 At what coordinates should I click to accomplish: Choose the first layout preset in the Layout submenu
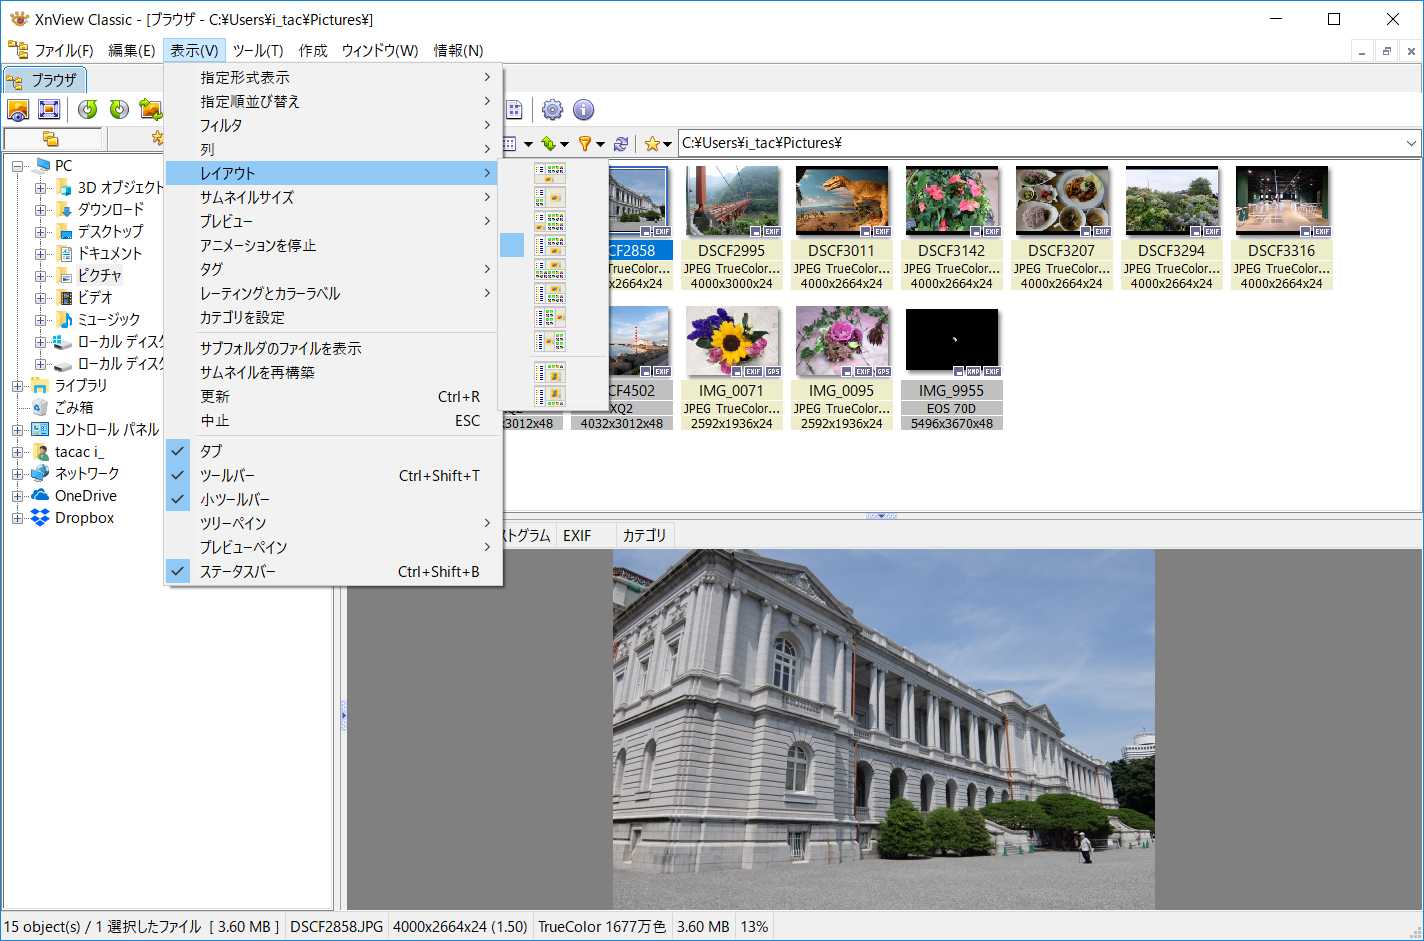tap(549, 174)
